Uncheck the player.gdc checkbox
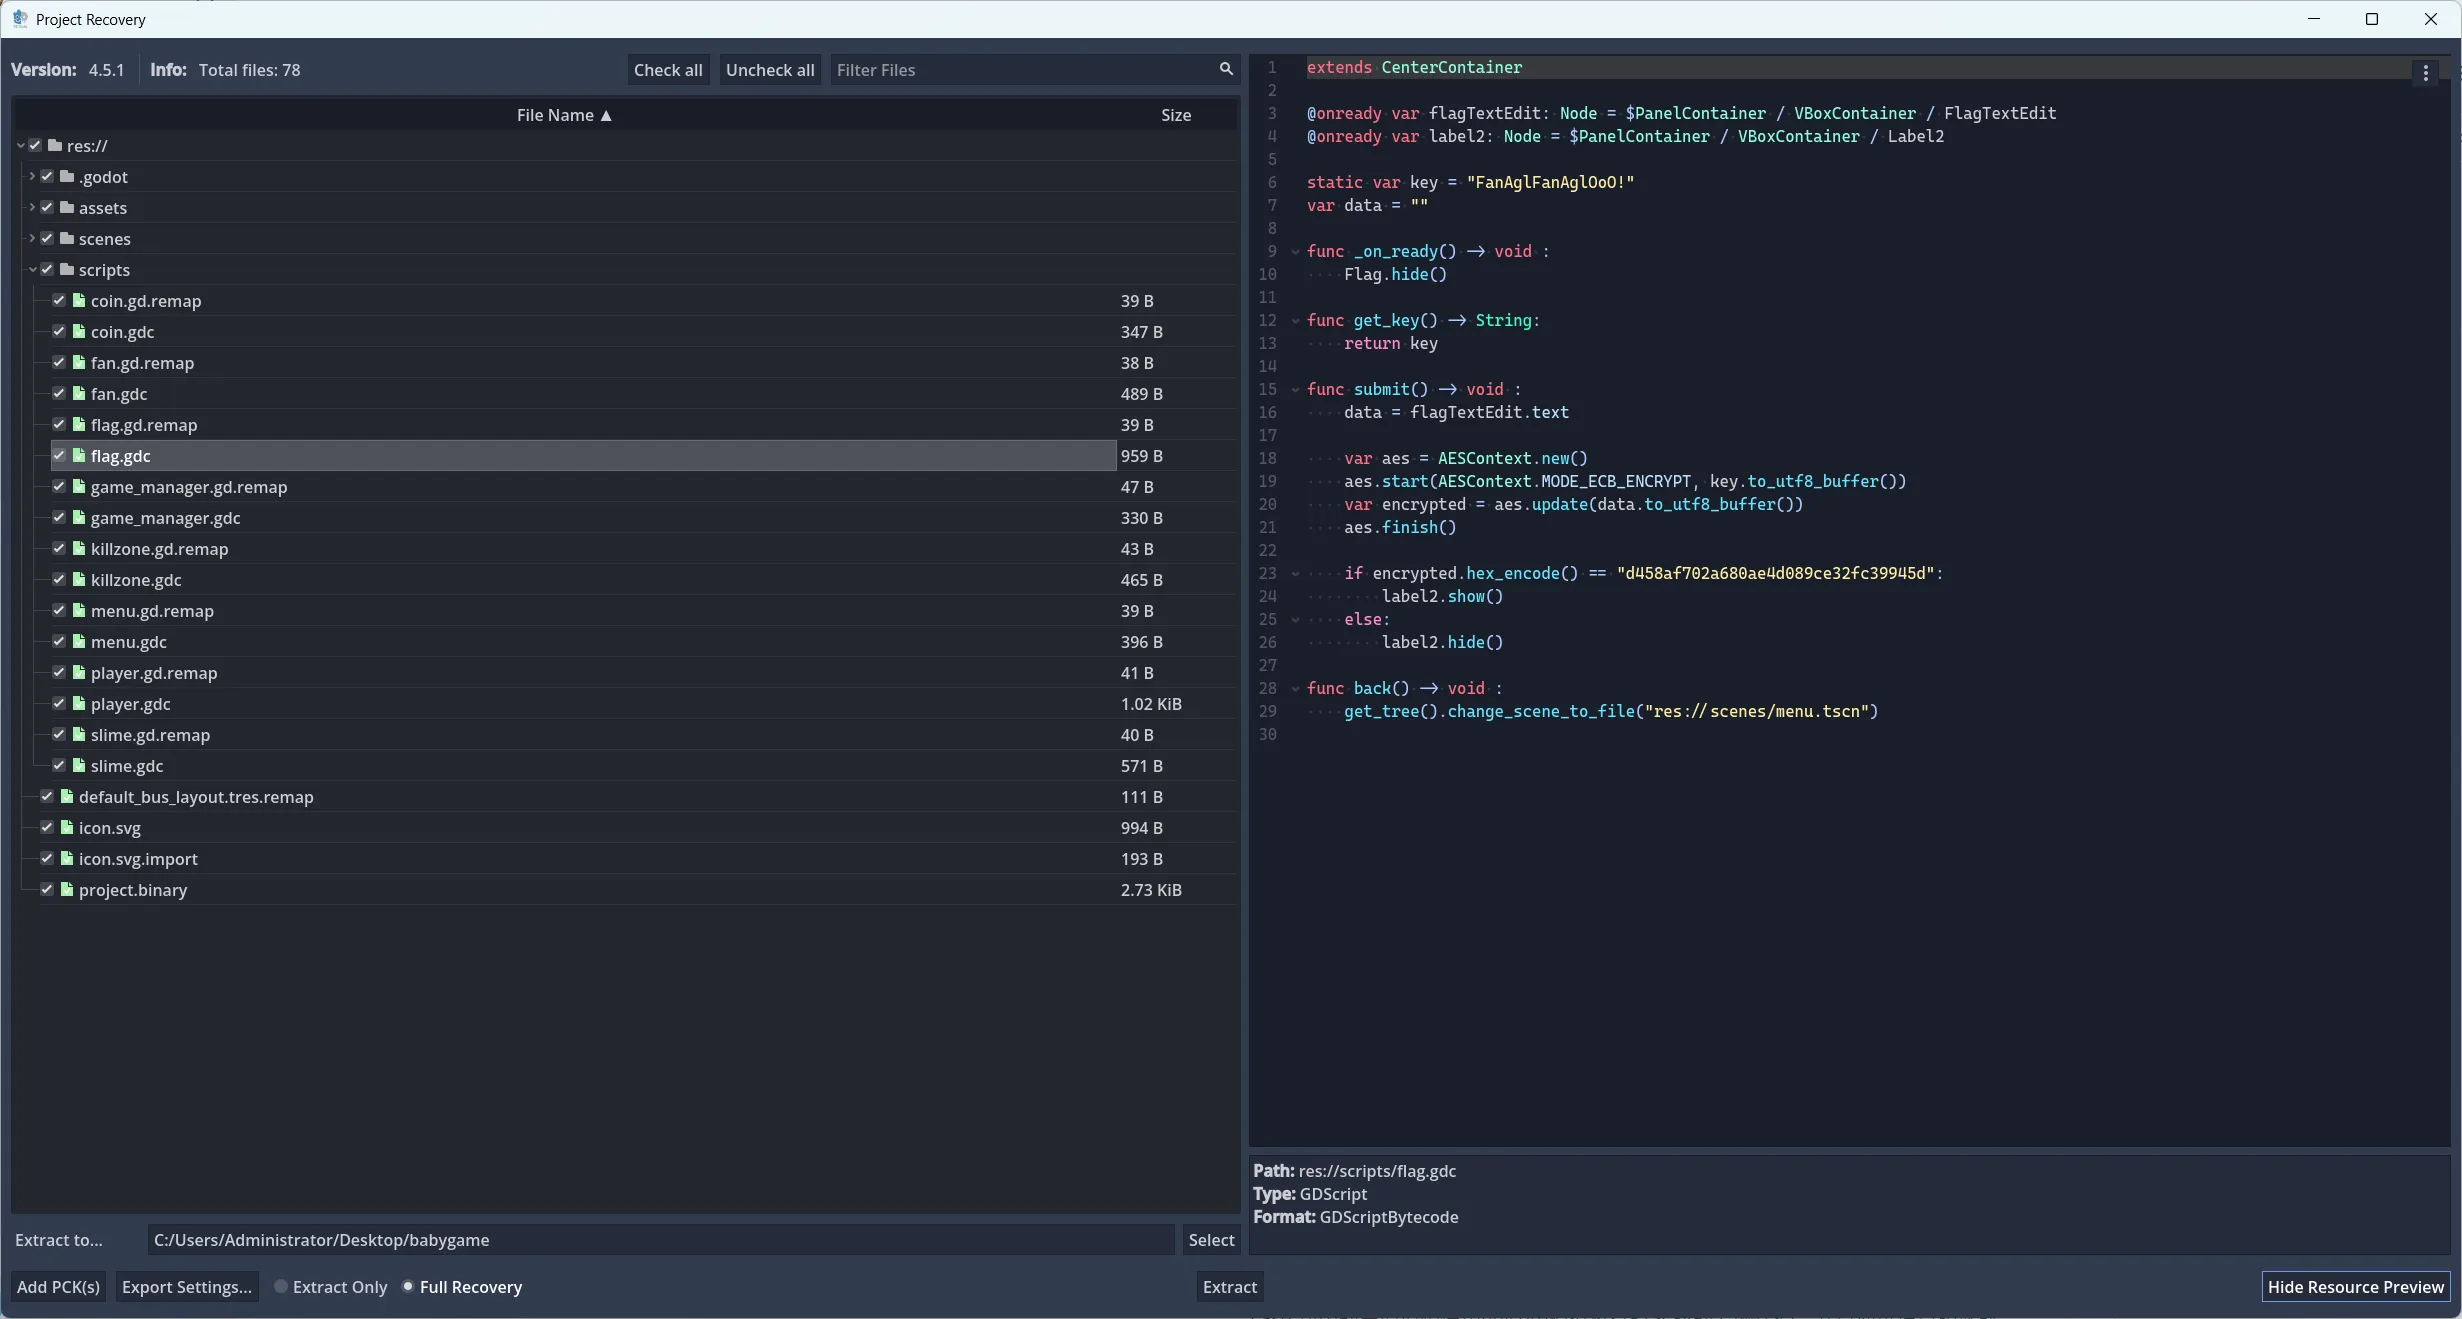The height and width of the screenshot is (1319, 2462). pos(59,704)
